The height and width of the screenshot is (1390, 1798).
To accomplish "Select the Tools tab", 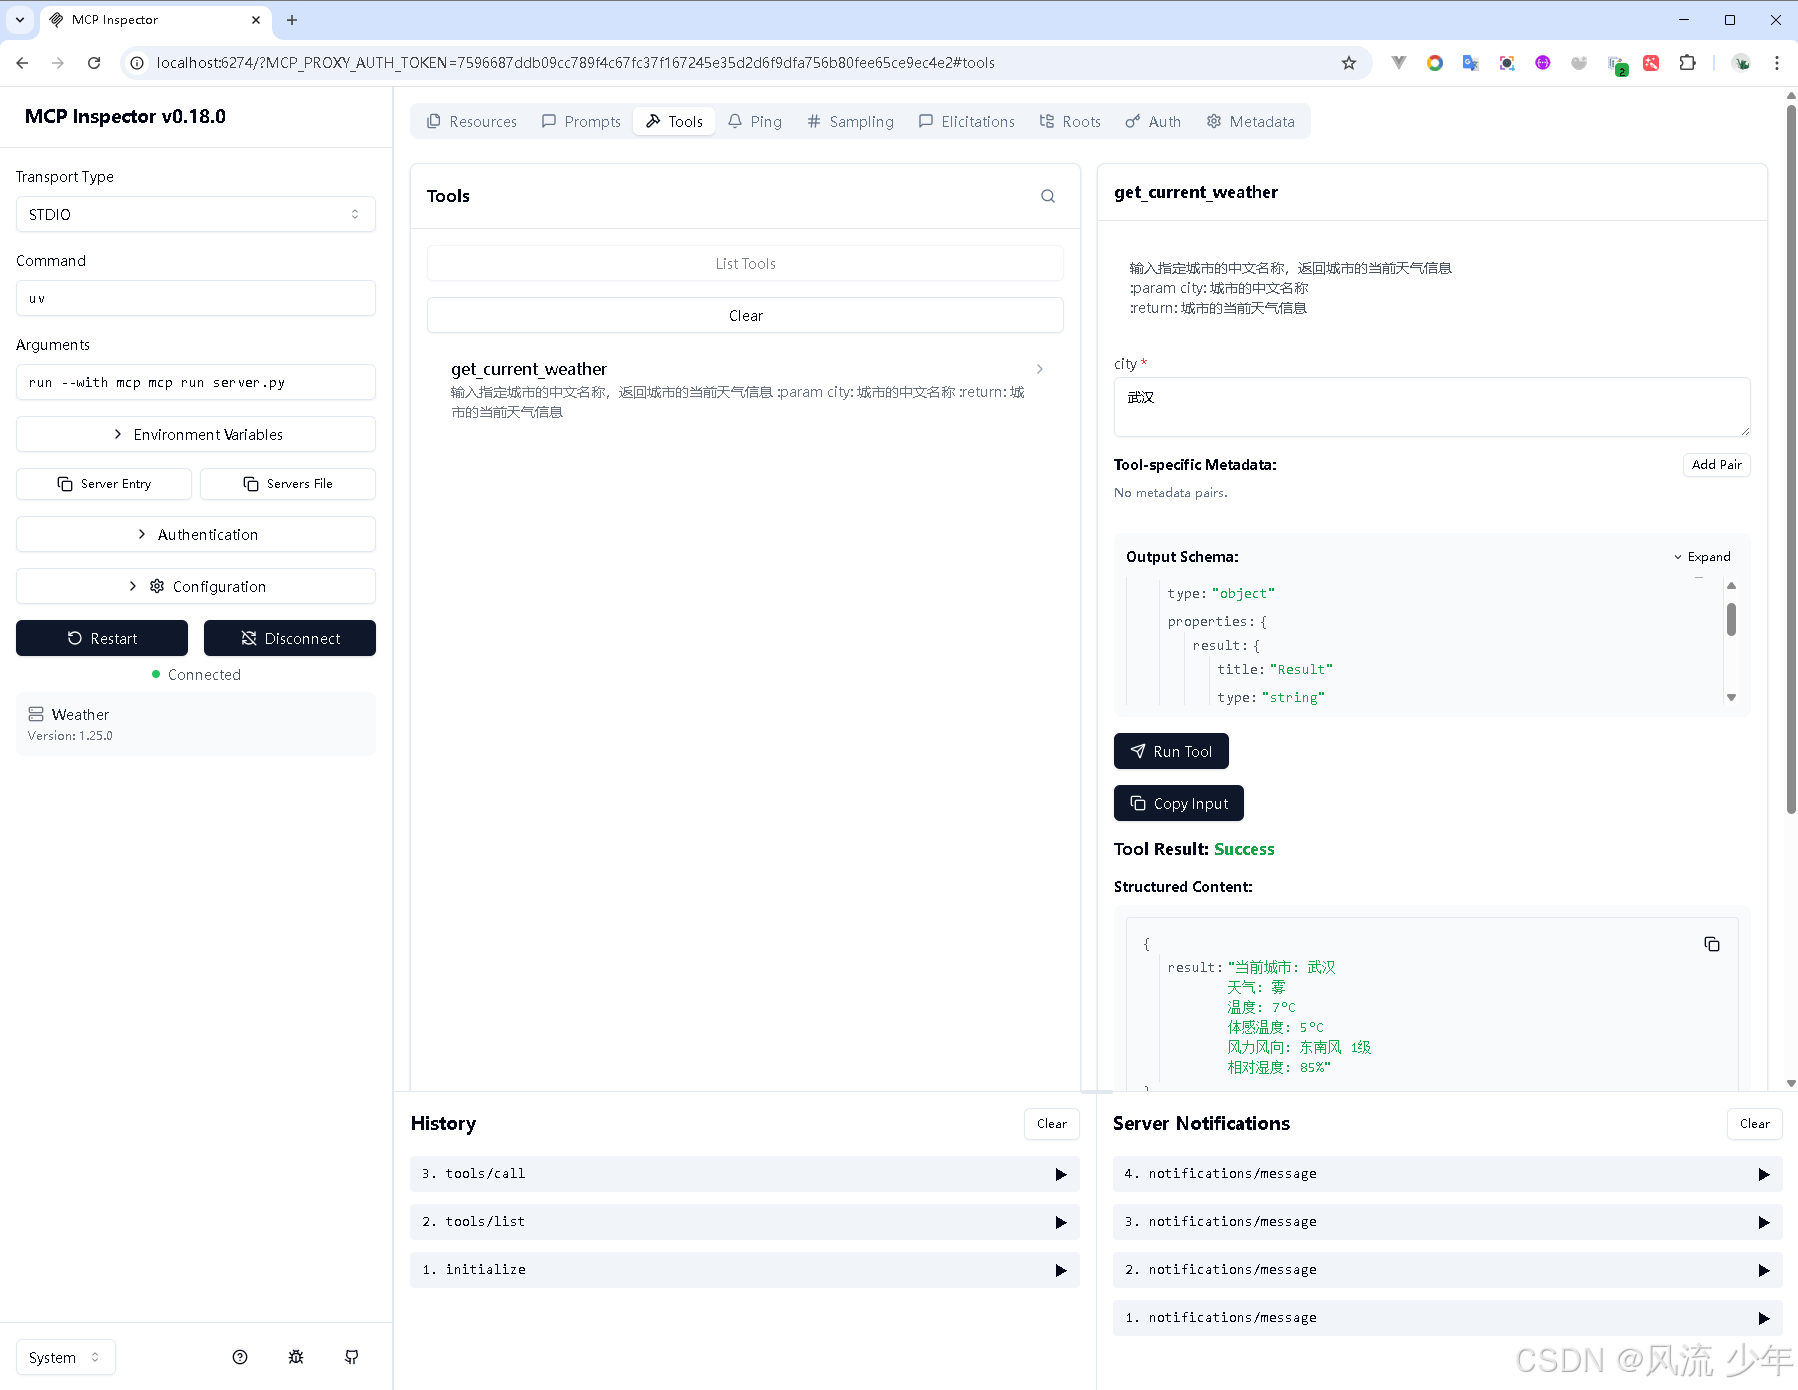I will tap(674, 122).
